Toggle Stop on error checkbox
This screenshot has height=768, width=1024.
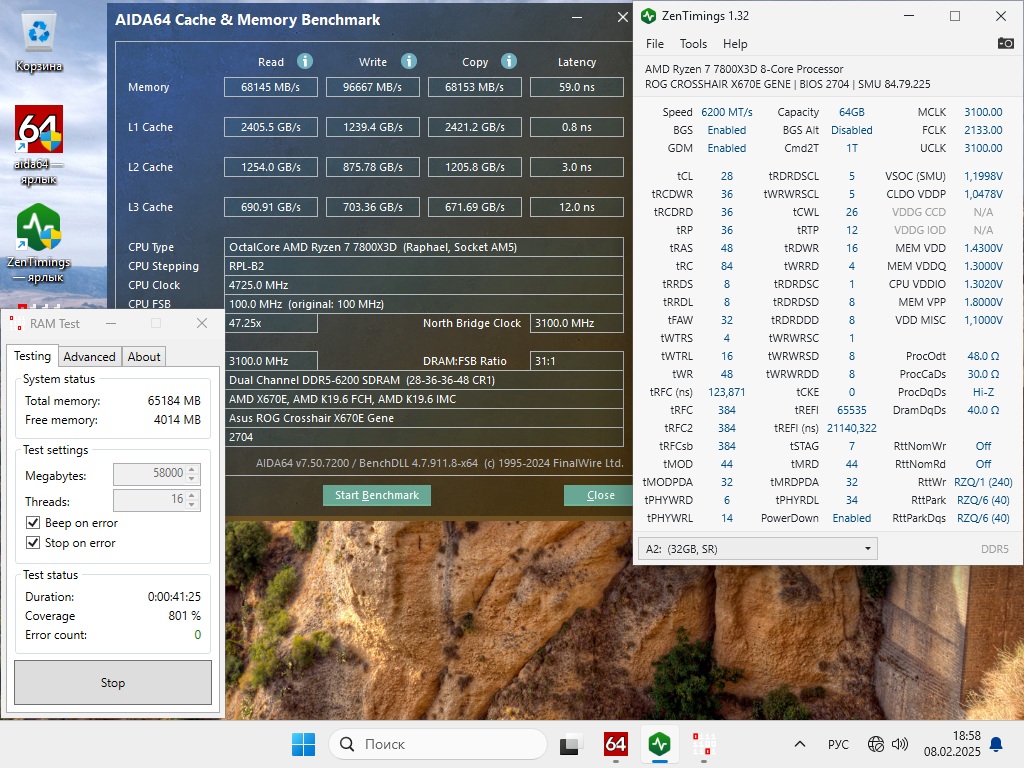click(x=33, y=542)
